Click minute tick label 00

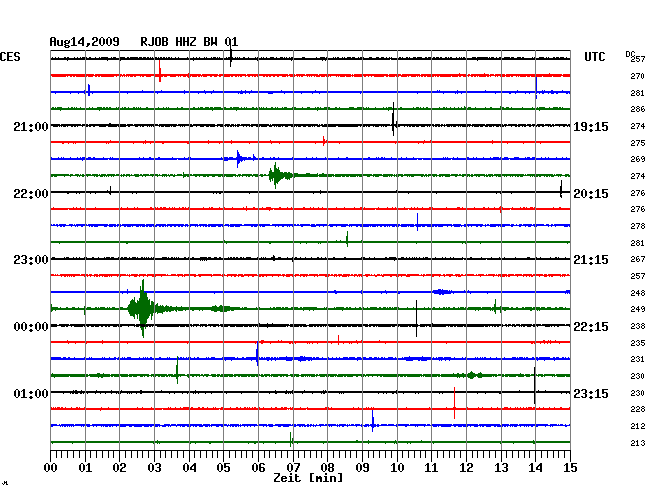pyautogui.click(x=51, y=467)
